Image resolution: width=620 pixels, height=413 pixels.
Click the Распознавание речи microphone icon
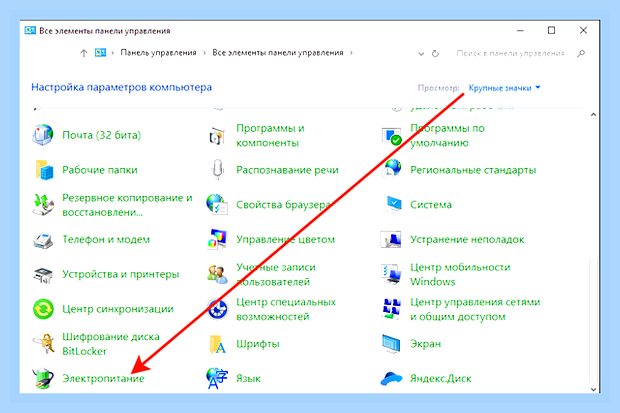coord(217,170)
